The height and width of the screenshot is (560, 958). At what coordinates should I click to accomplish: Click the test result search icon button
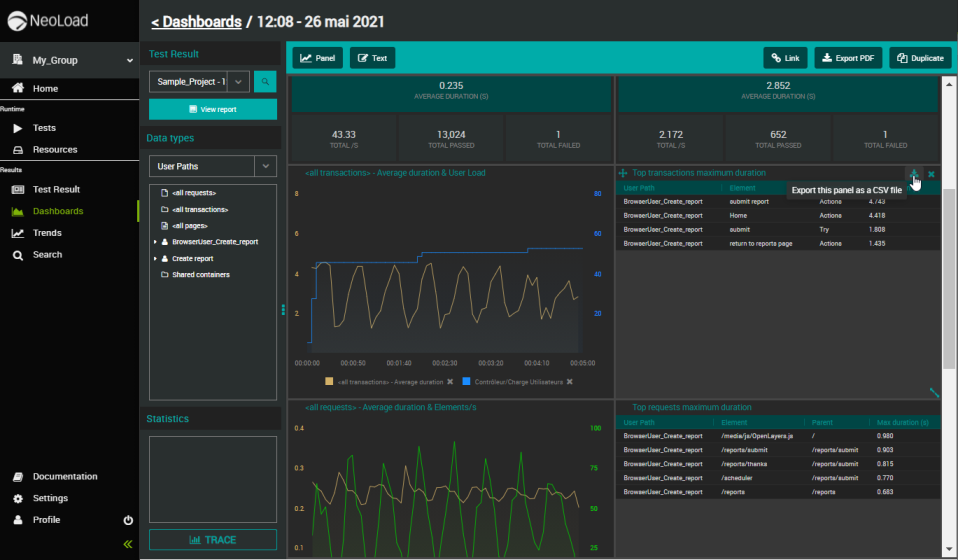[x=265, y=82]
